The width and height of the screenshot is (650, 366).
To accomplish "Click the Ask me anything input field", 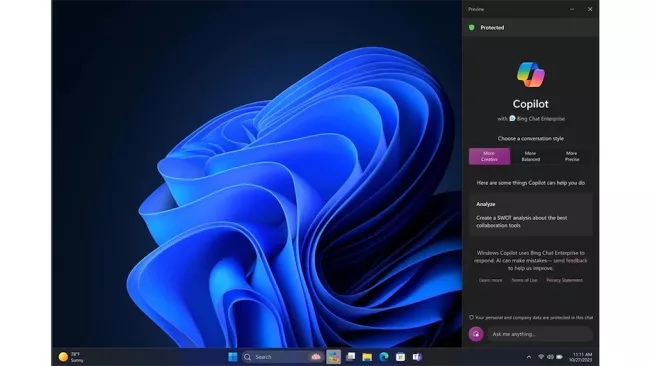I will tap(540, 334).
